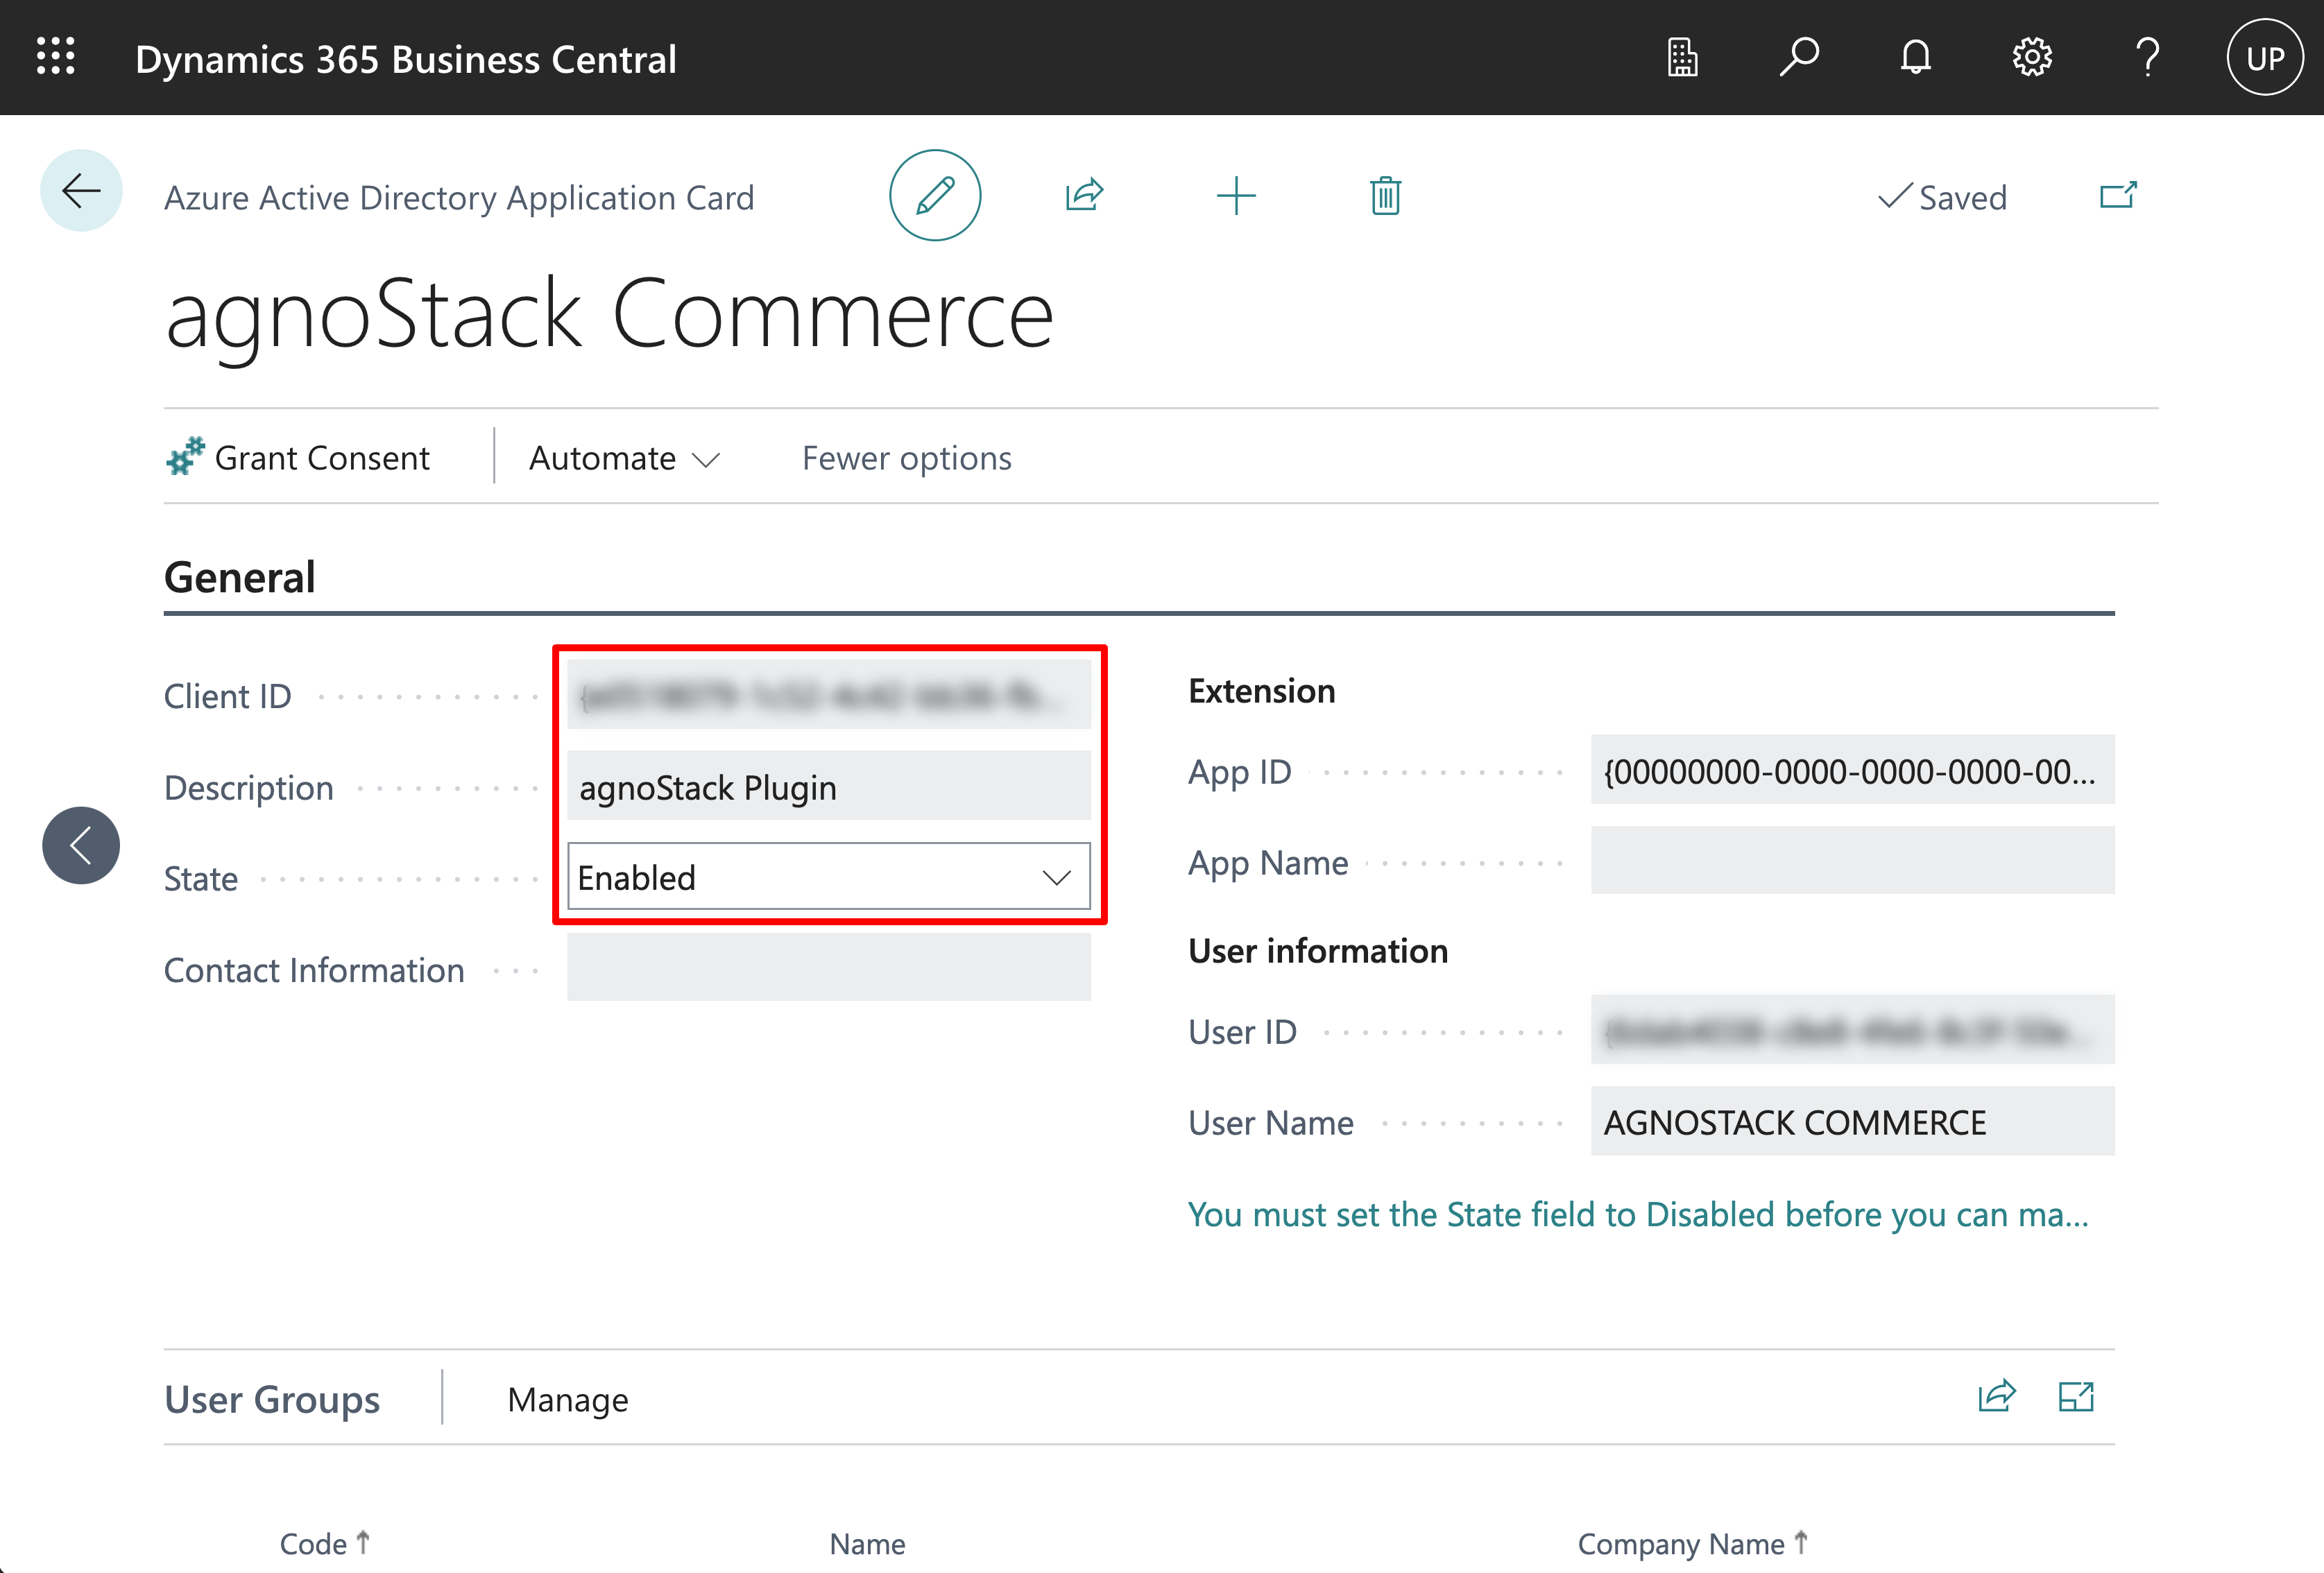Open the State Enabled dropdown

pos(828,877)
